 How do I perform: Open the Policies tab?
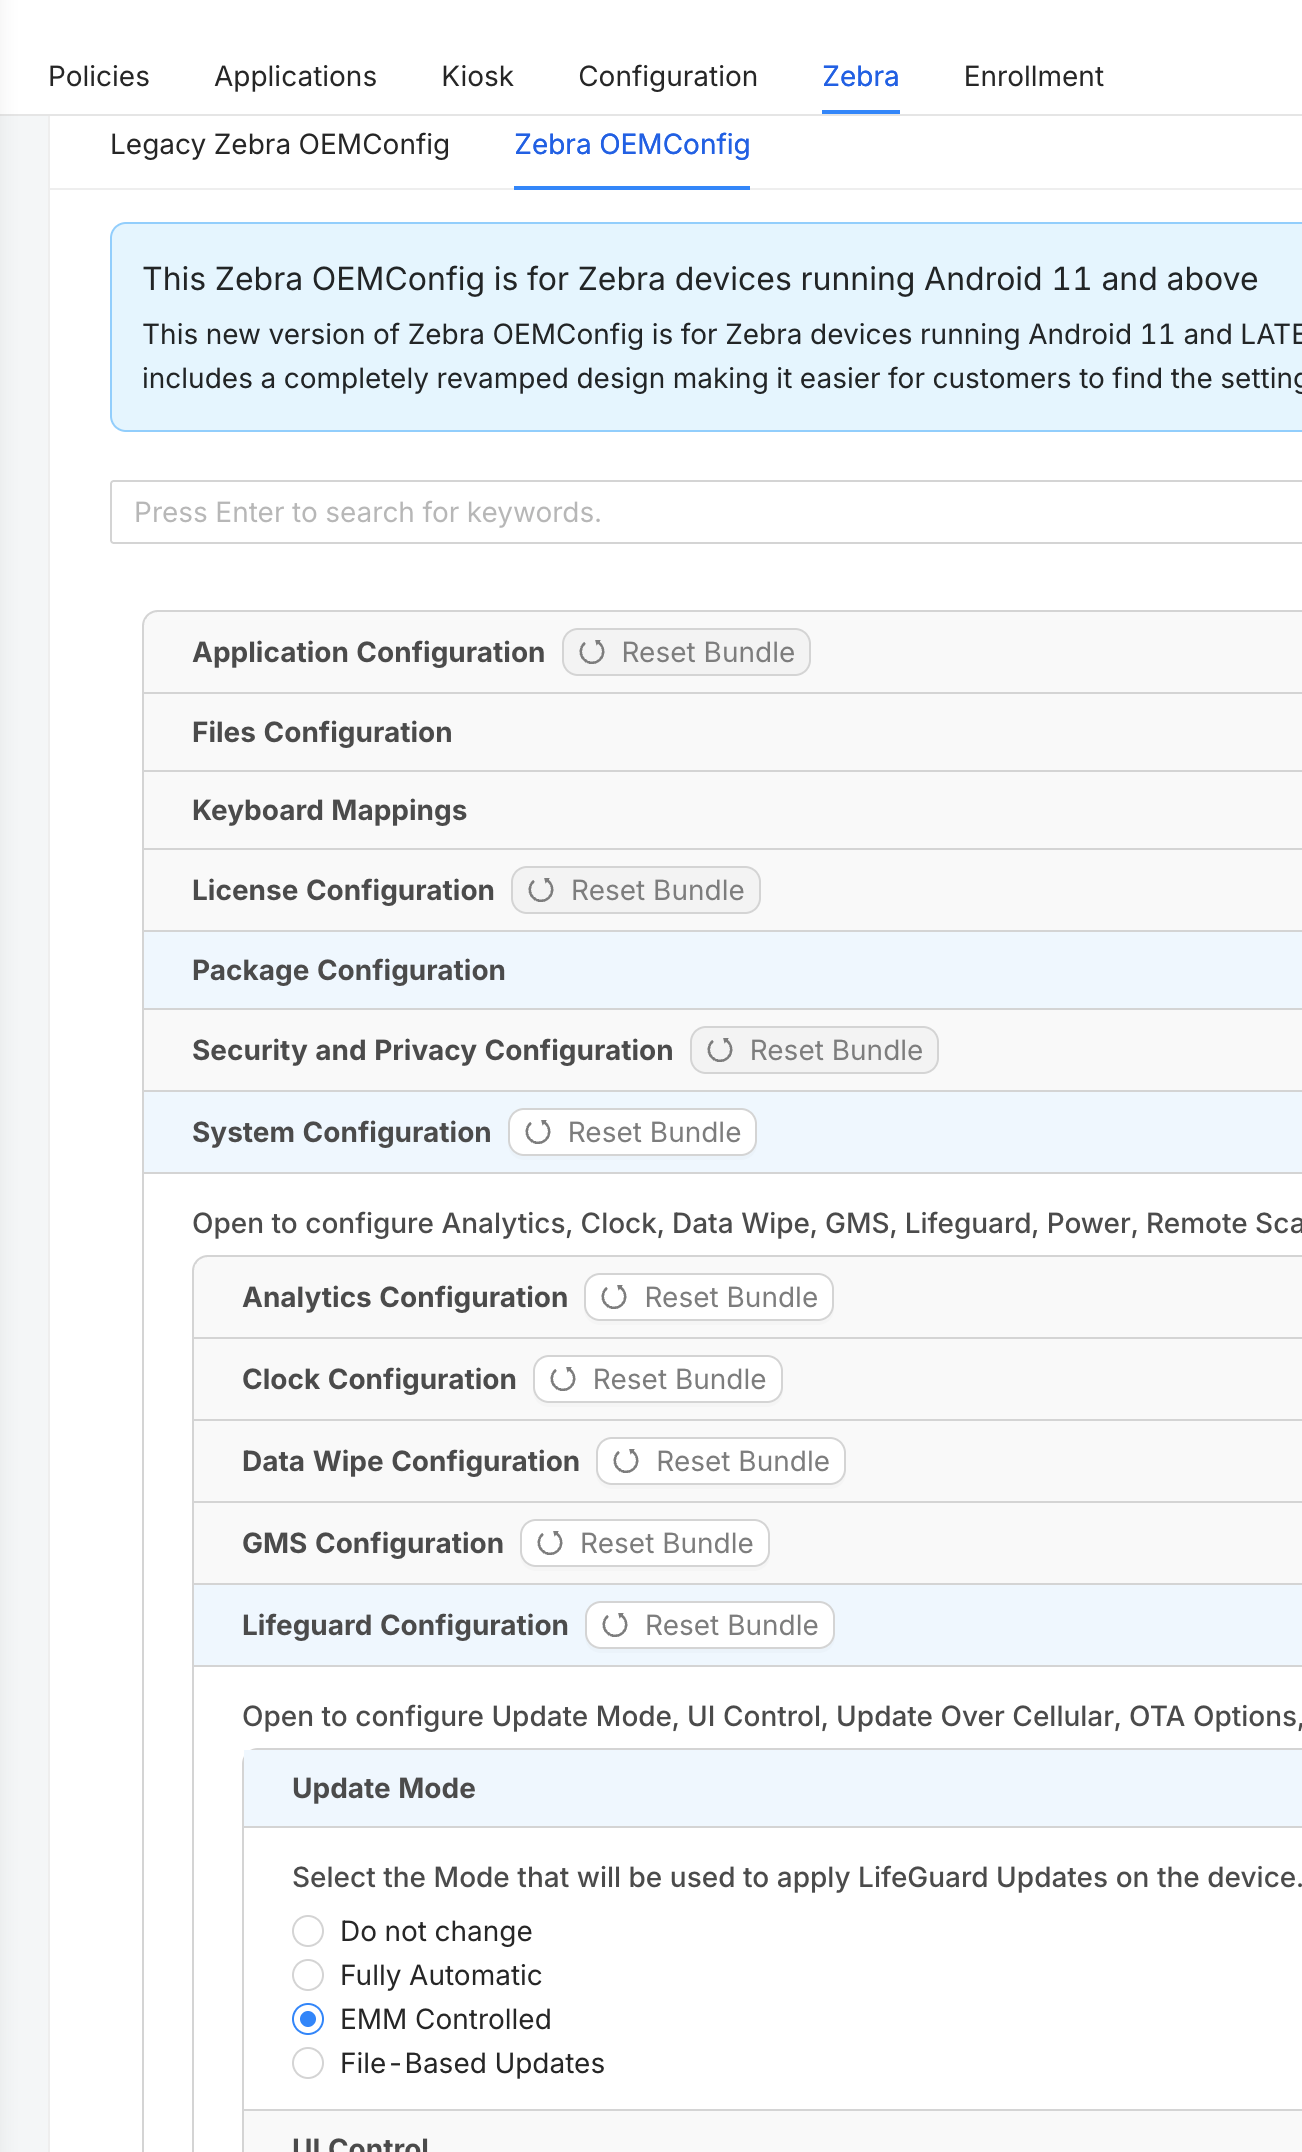[99, 76]
